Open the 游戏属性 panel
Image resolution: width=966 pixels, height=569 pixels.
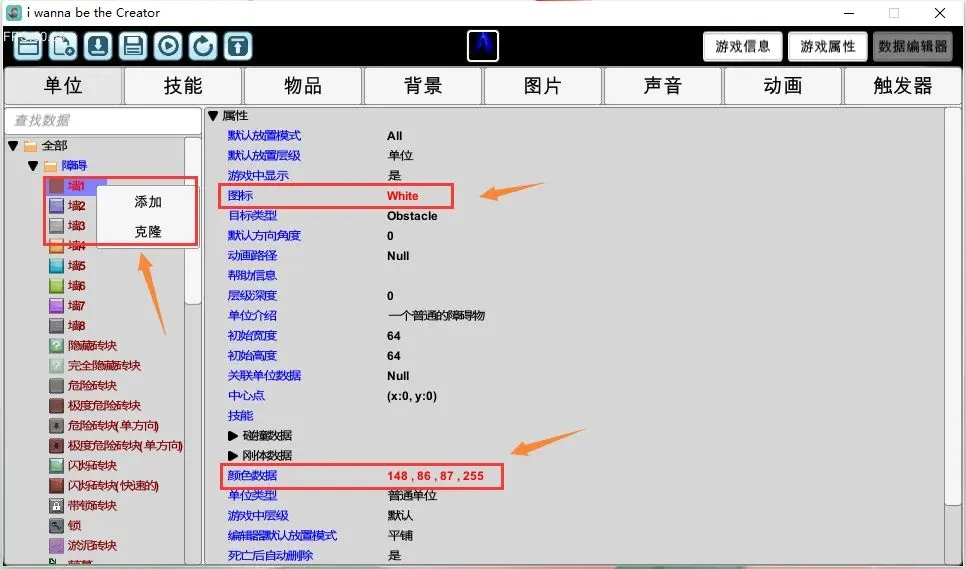point(828,46)
